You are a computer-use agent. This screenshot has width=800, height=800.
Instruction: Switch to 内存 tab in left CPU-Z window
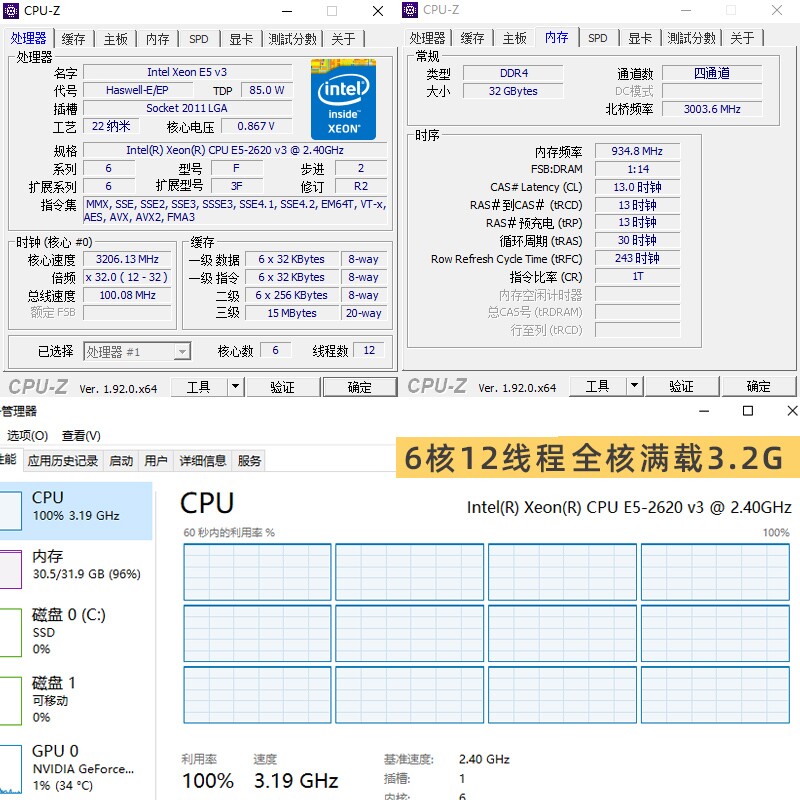point(158,39)
